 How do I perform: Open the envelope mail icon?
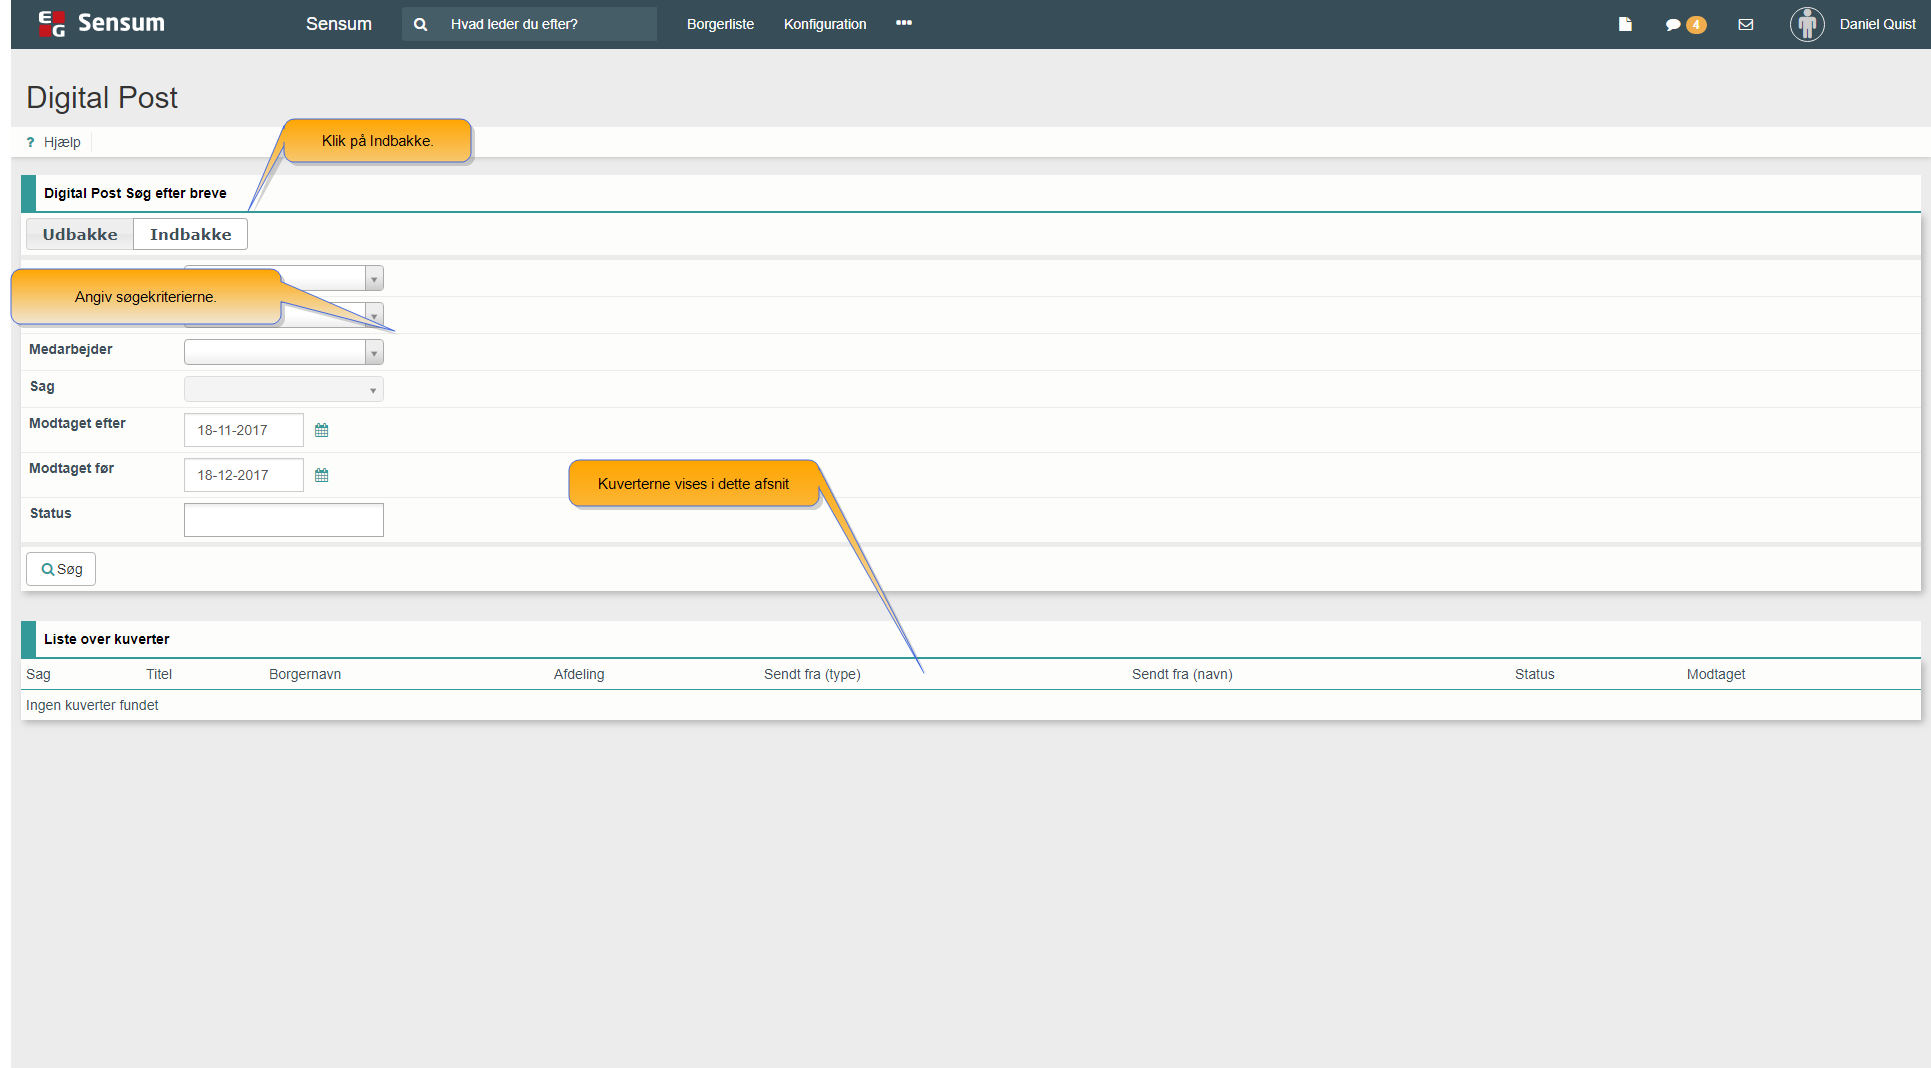pyautogui.click(x=1746, y=24)
